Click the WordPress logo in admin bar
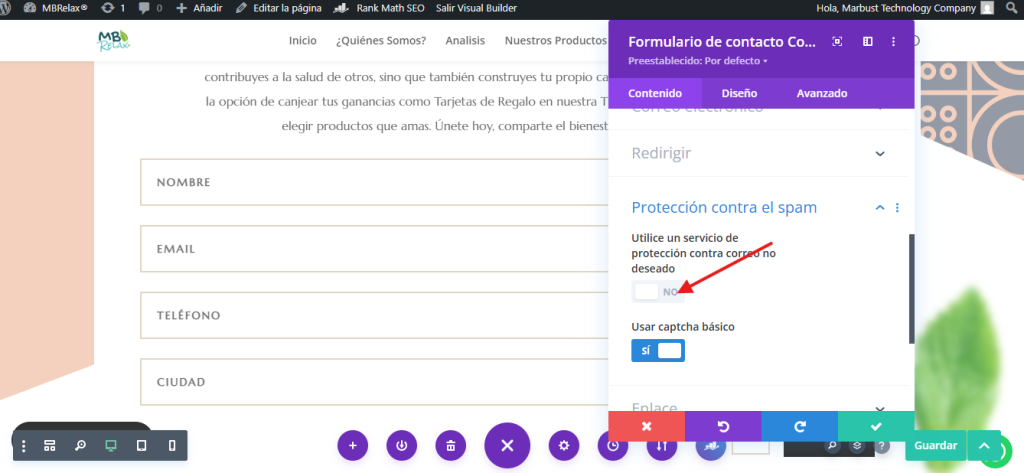 pos(5,8)
